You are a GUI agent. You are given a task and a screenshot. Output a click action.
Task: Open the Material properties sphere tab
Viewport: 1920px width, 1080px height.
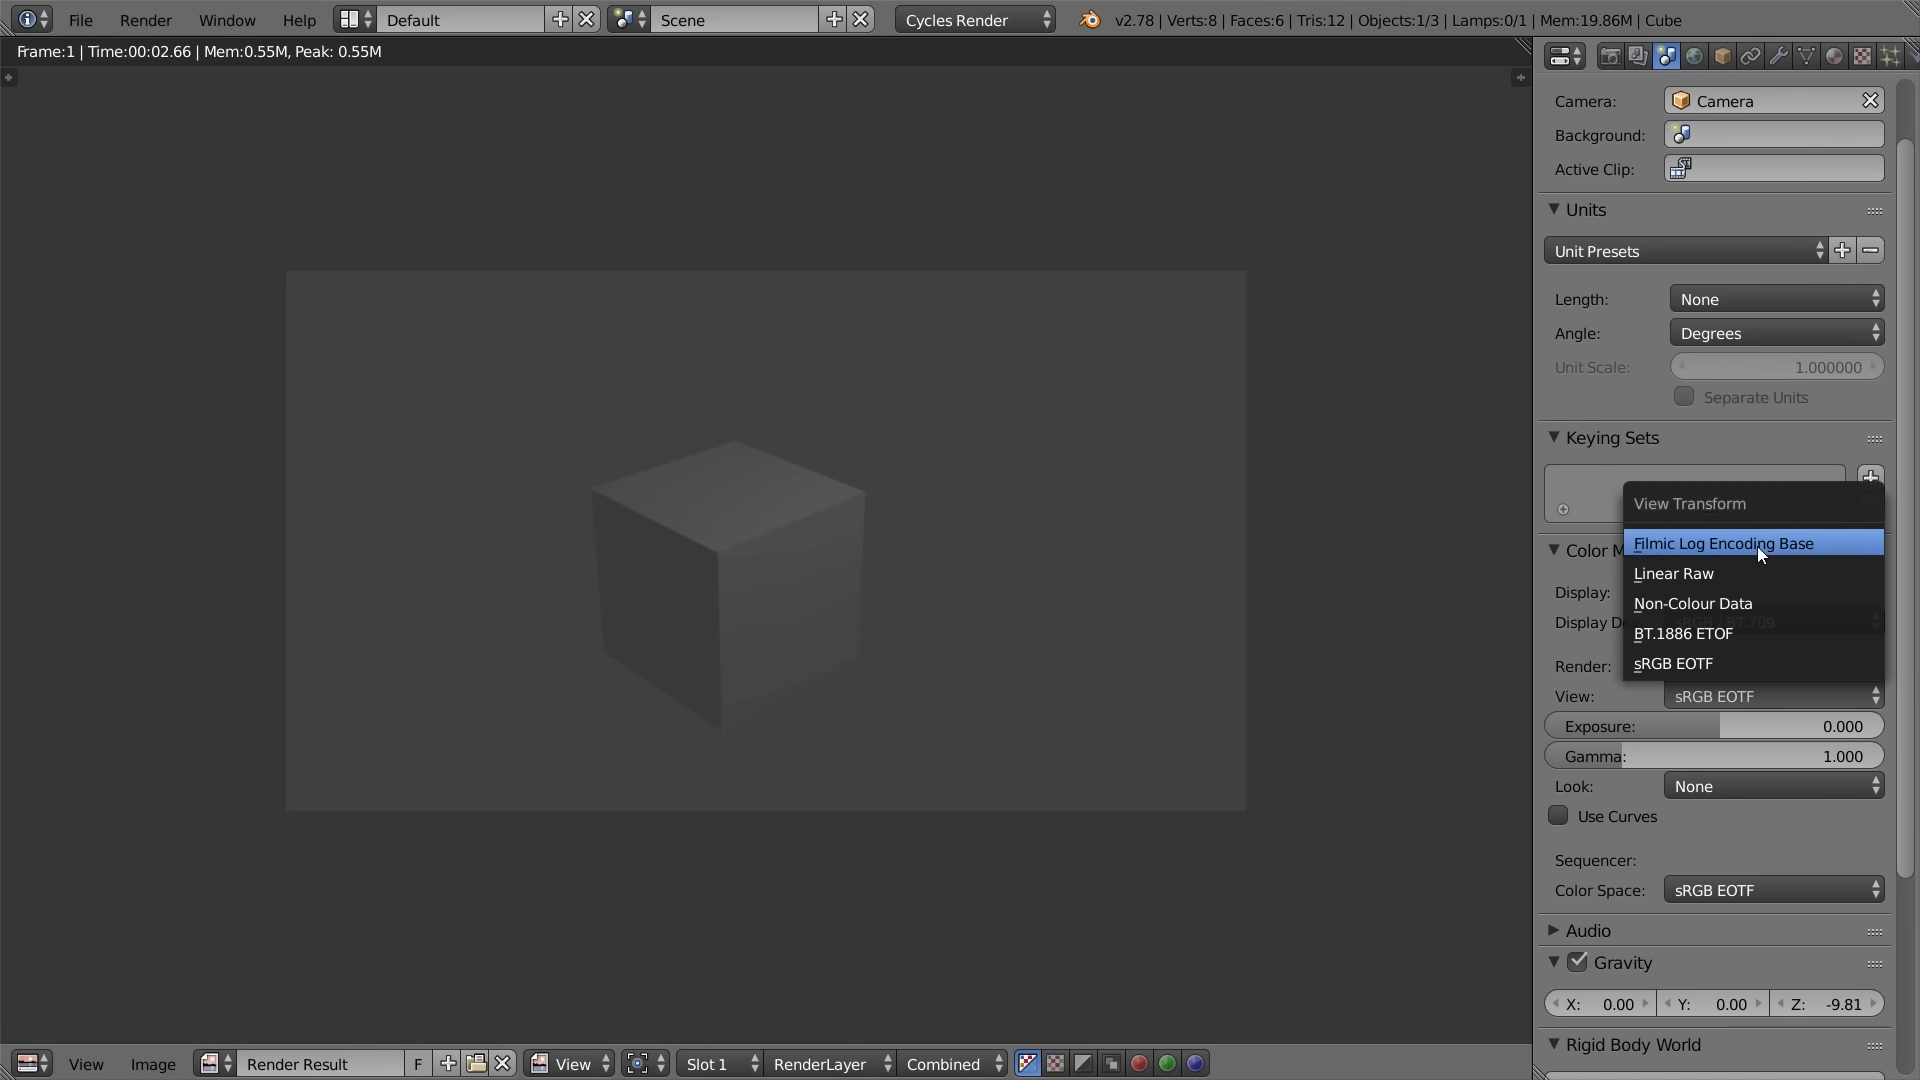(x=1834, y=57)
